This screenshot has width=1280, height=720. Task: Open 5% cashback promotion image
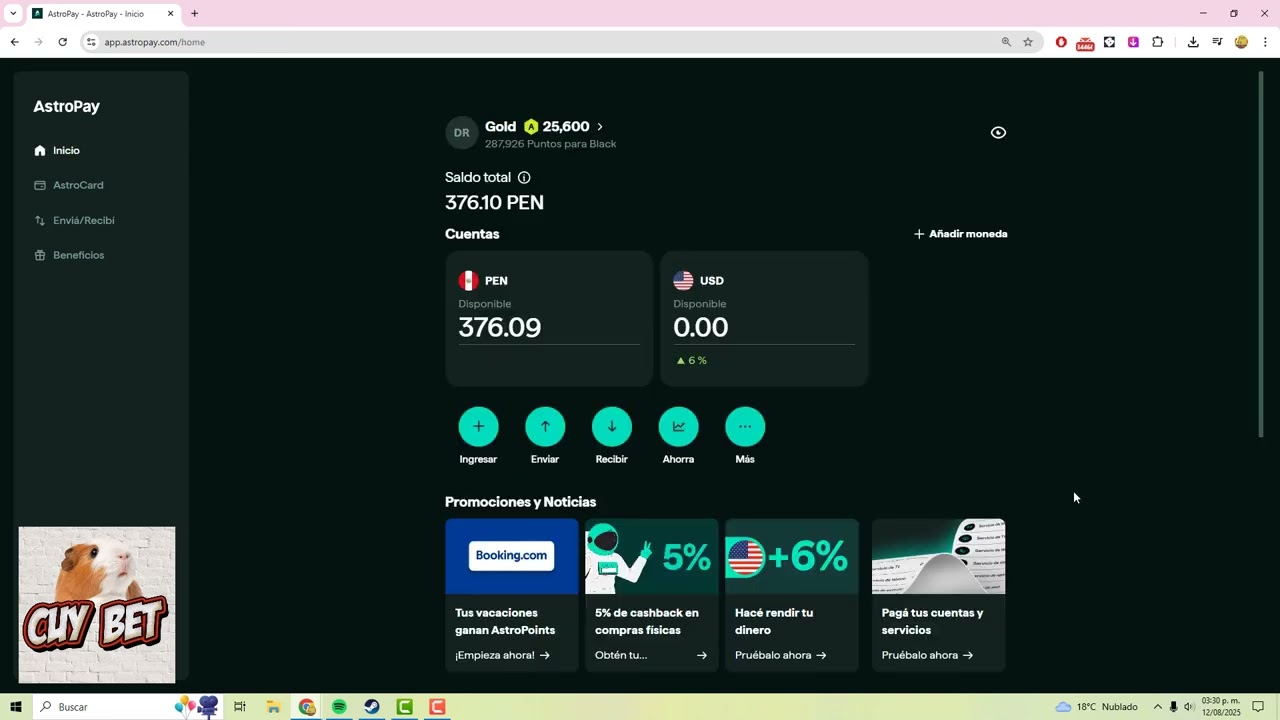[x=652, y=556]
